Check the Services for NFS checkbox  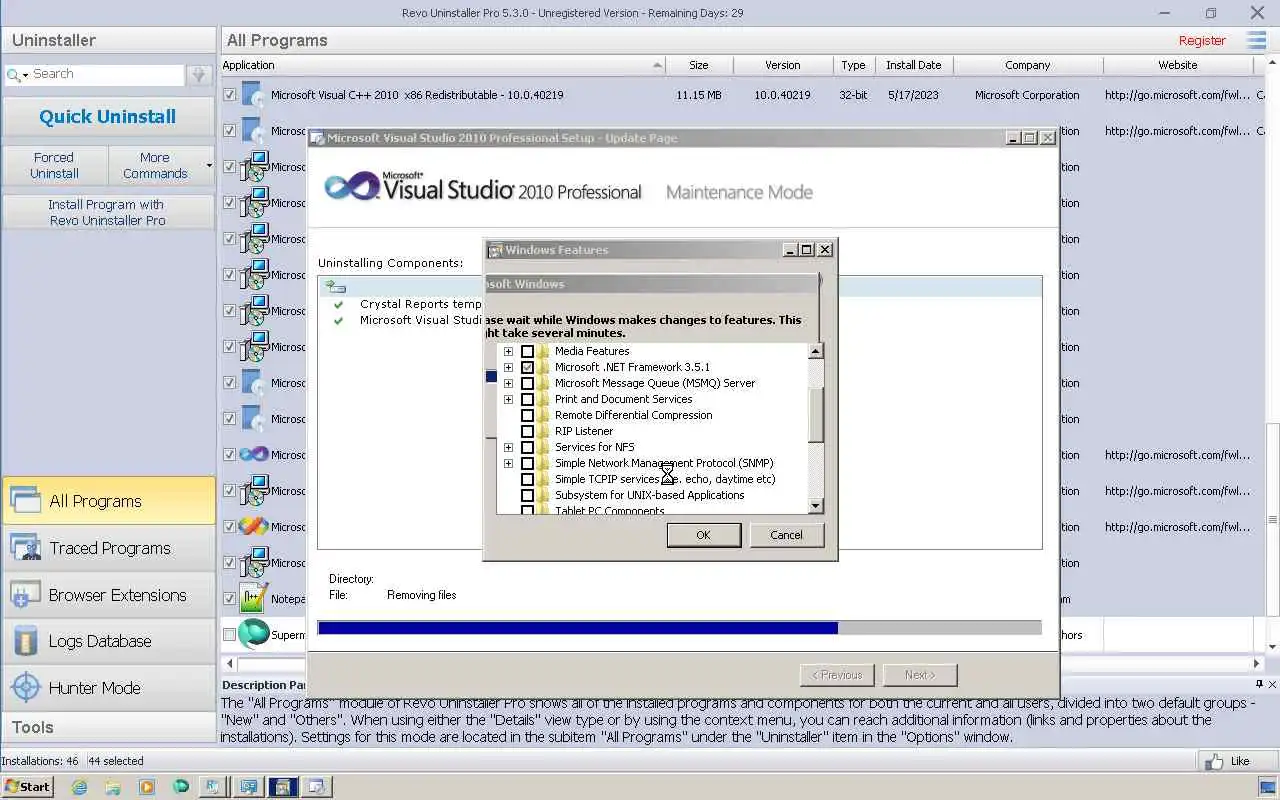point(527,447)
